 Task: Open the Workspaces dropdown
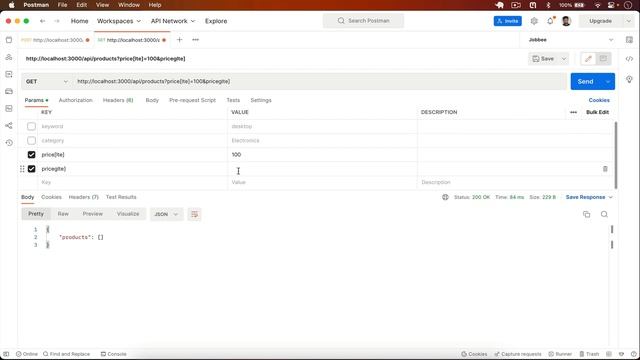click(x=119, y=21)
